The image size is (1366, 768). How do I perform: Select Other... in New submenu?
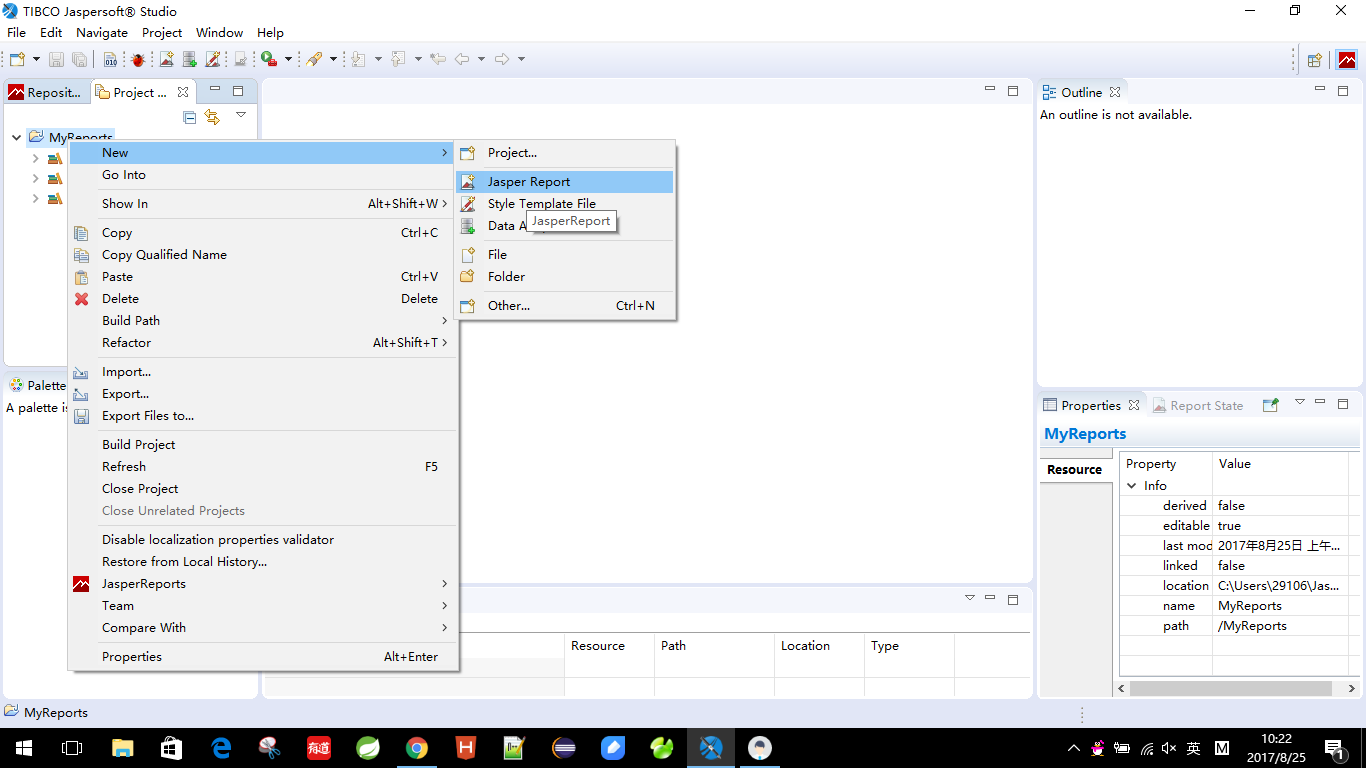pyautogui.click(x=564, y=305)
